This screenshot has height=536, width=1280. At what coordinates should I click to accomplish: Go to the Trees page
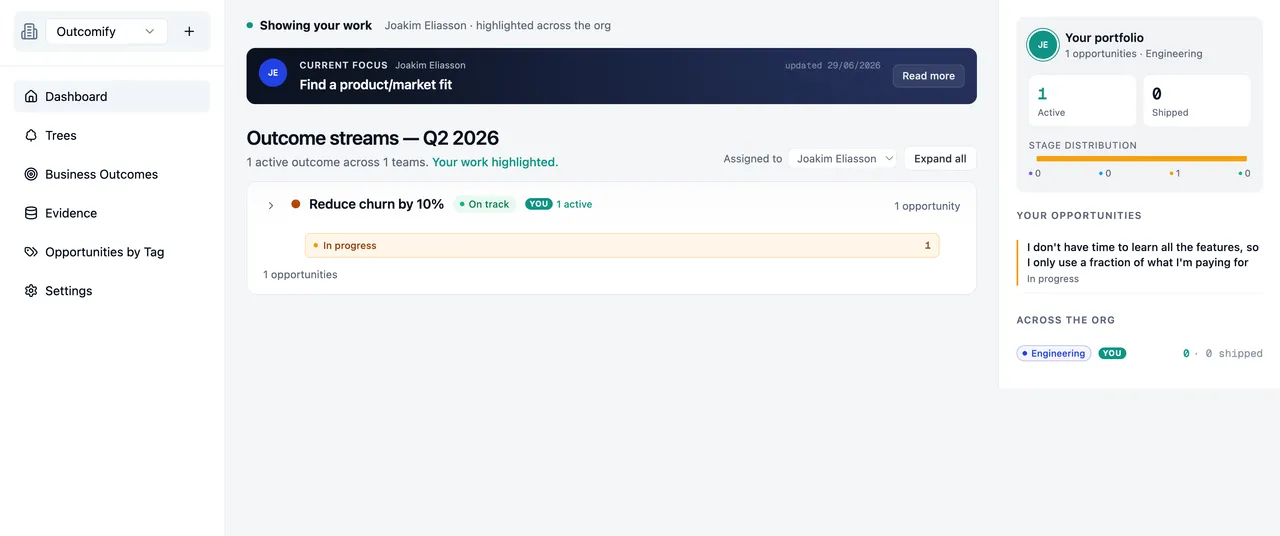click(x=112, y=135)
